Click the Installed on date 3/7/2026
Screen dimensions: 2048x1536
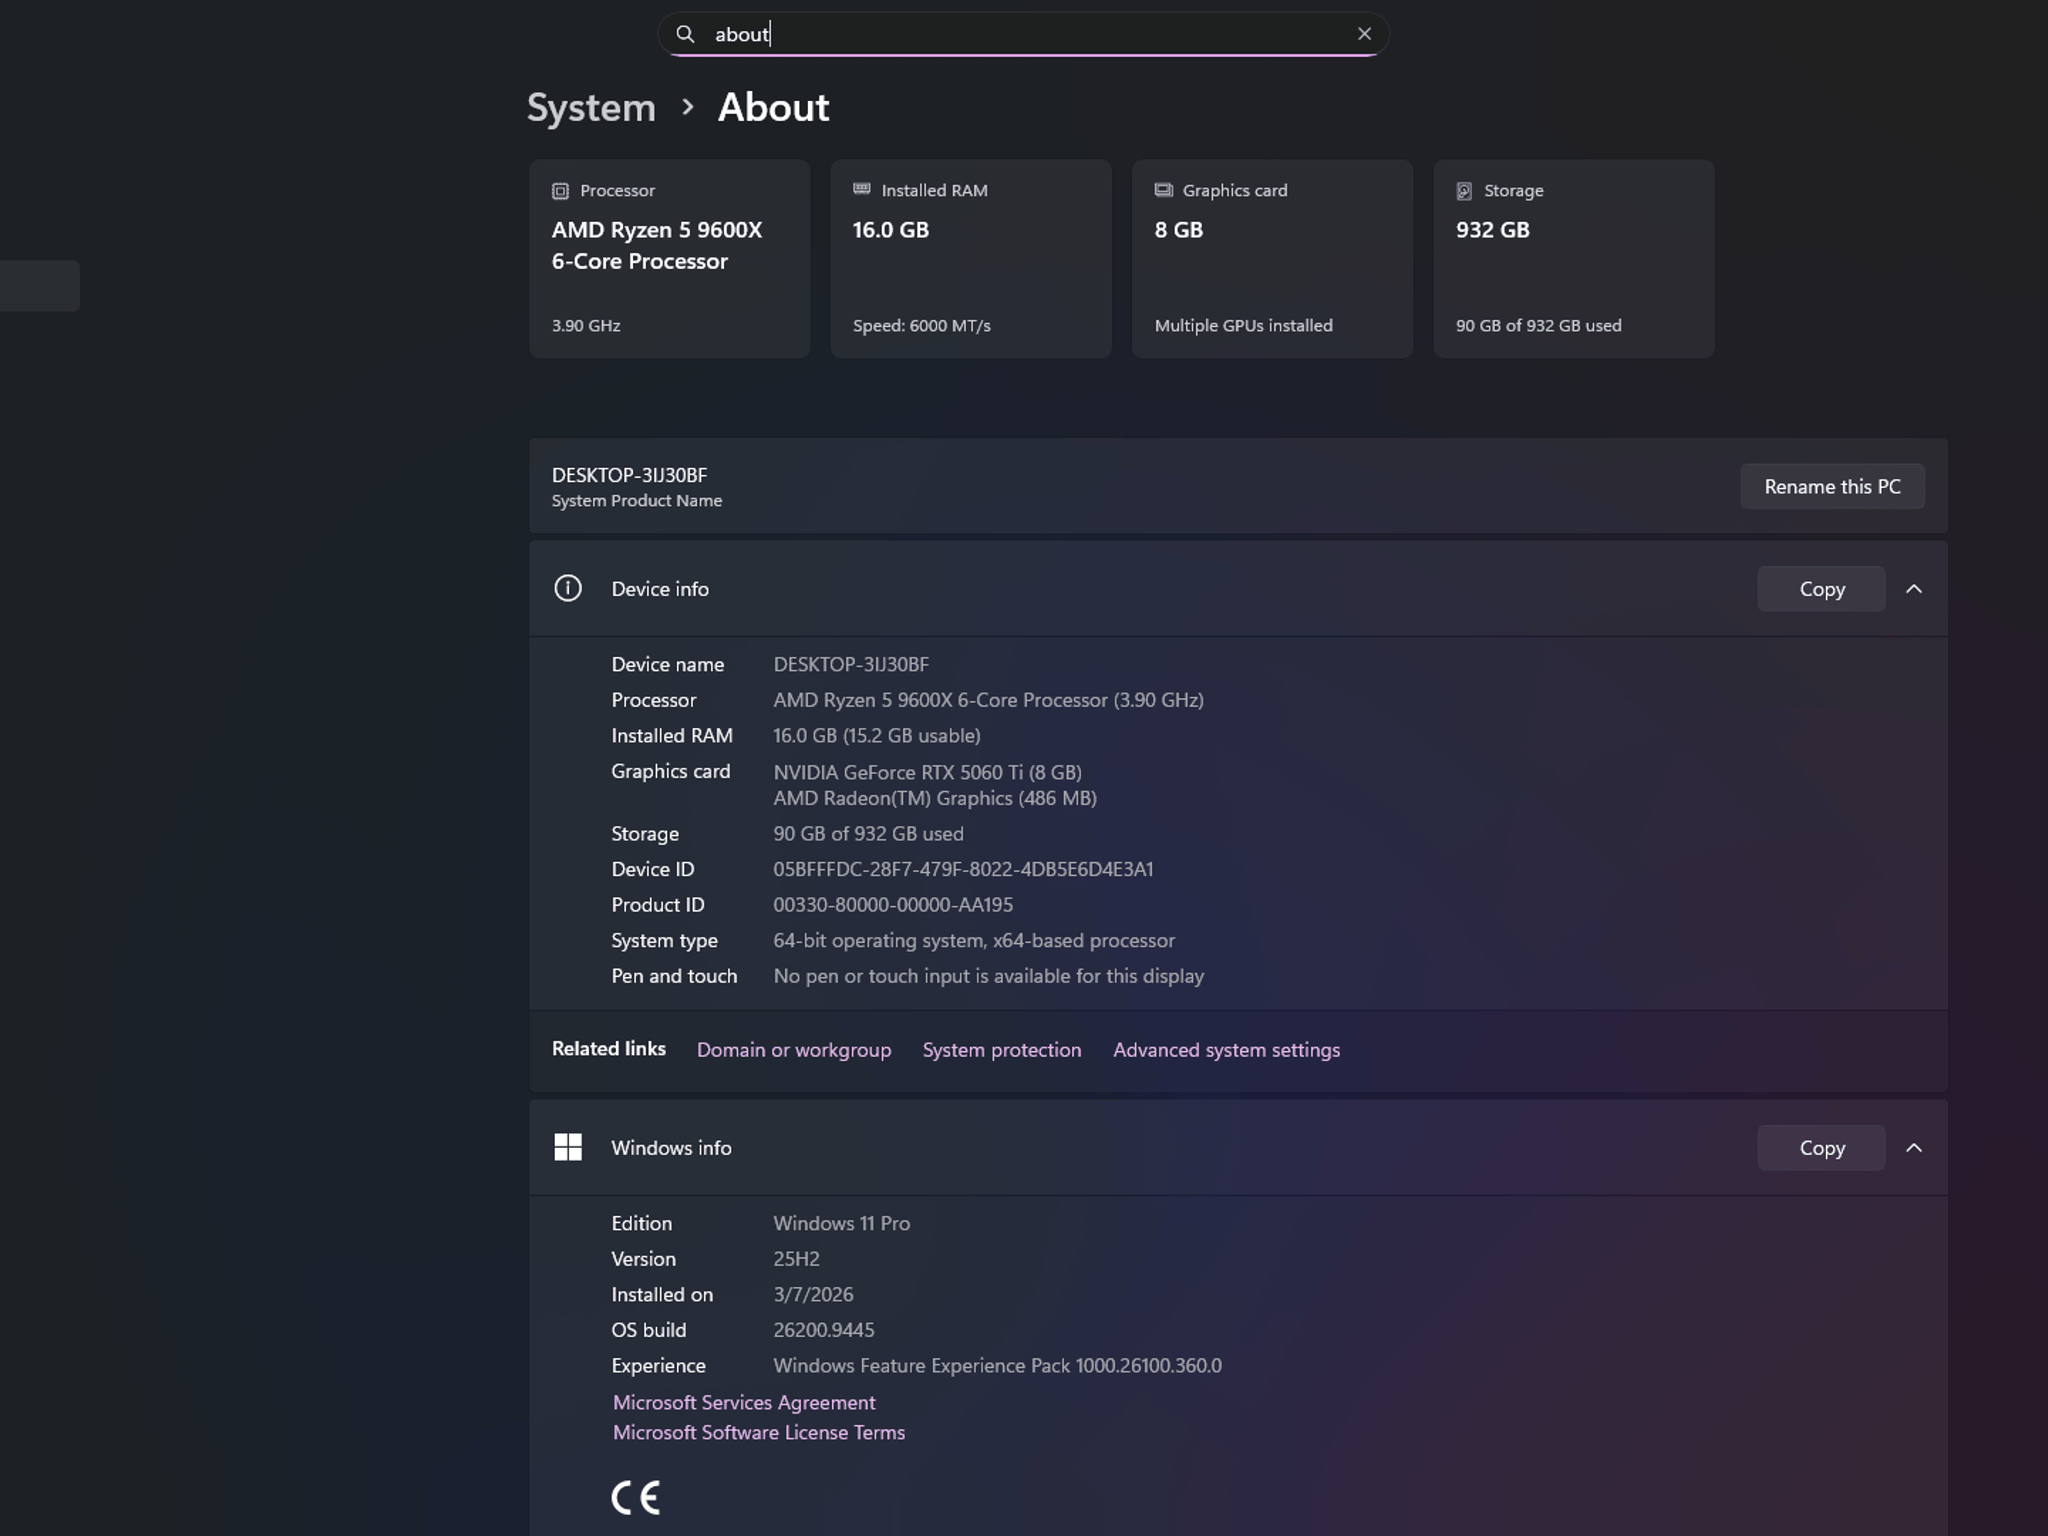tap(813, 1294)
